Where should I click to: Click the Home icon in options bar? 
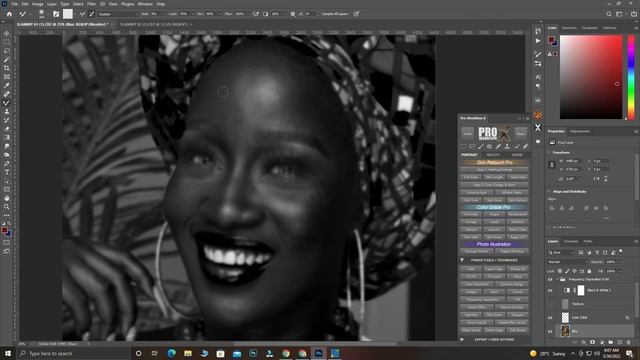(x=9, y=14)
